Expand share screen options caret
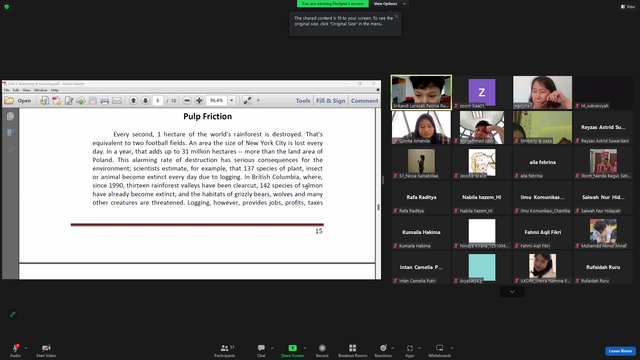The width and height of the screenshot is (640, 360). point(304,348)
